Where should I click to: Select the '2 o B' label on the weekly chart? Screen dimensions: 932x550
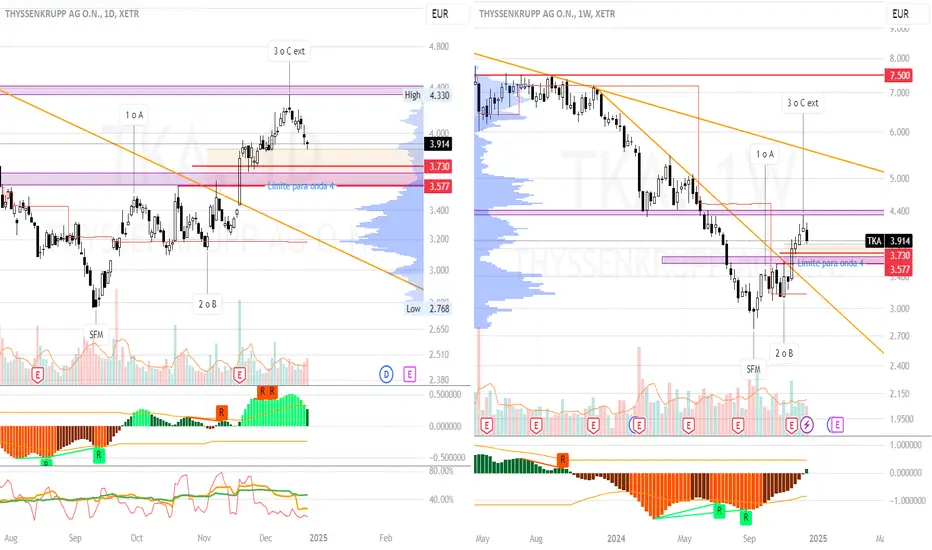coord(783,353)
